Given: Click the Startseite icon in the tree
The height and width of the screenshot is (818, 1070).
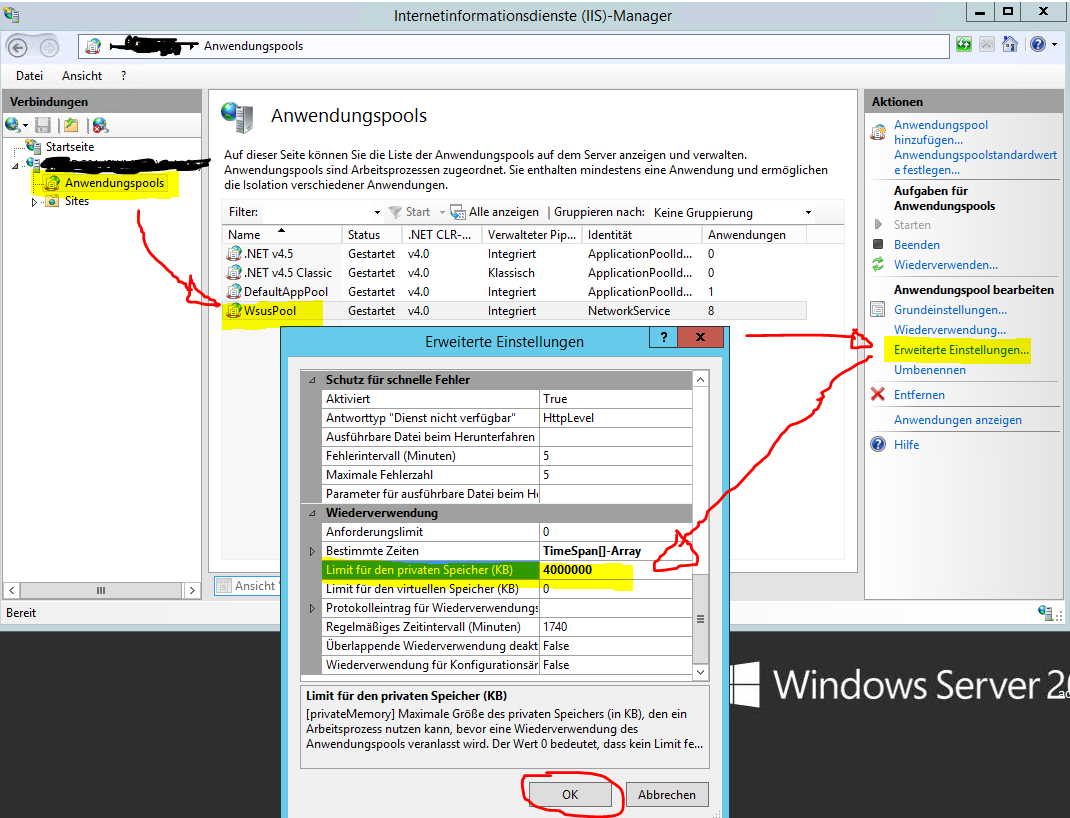Looking at the screenshot, I should pyautogui.click(x=33, y=146).
